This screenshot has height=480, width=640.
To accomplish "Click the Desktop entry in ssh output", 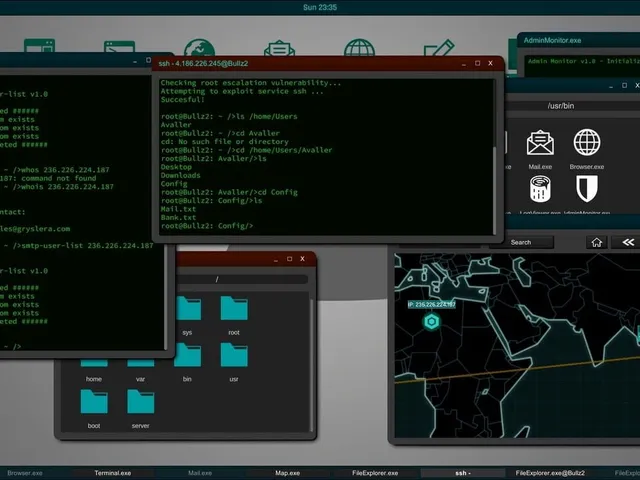I will [x=176, y=167].
